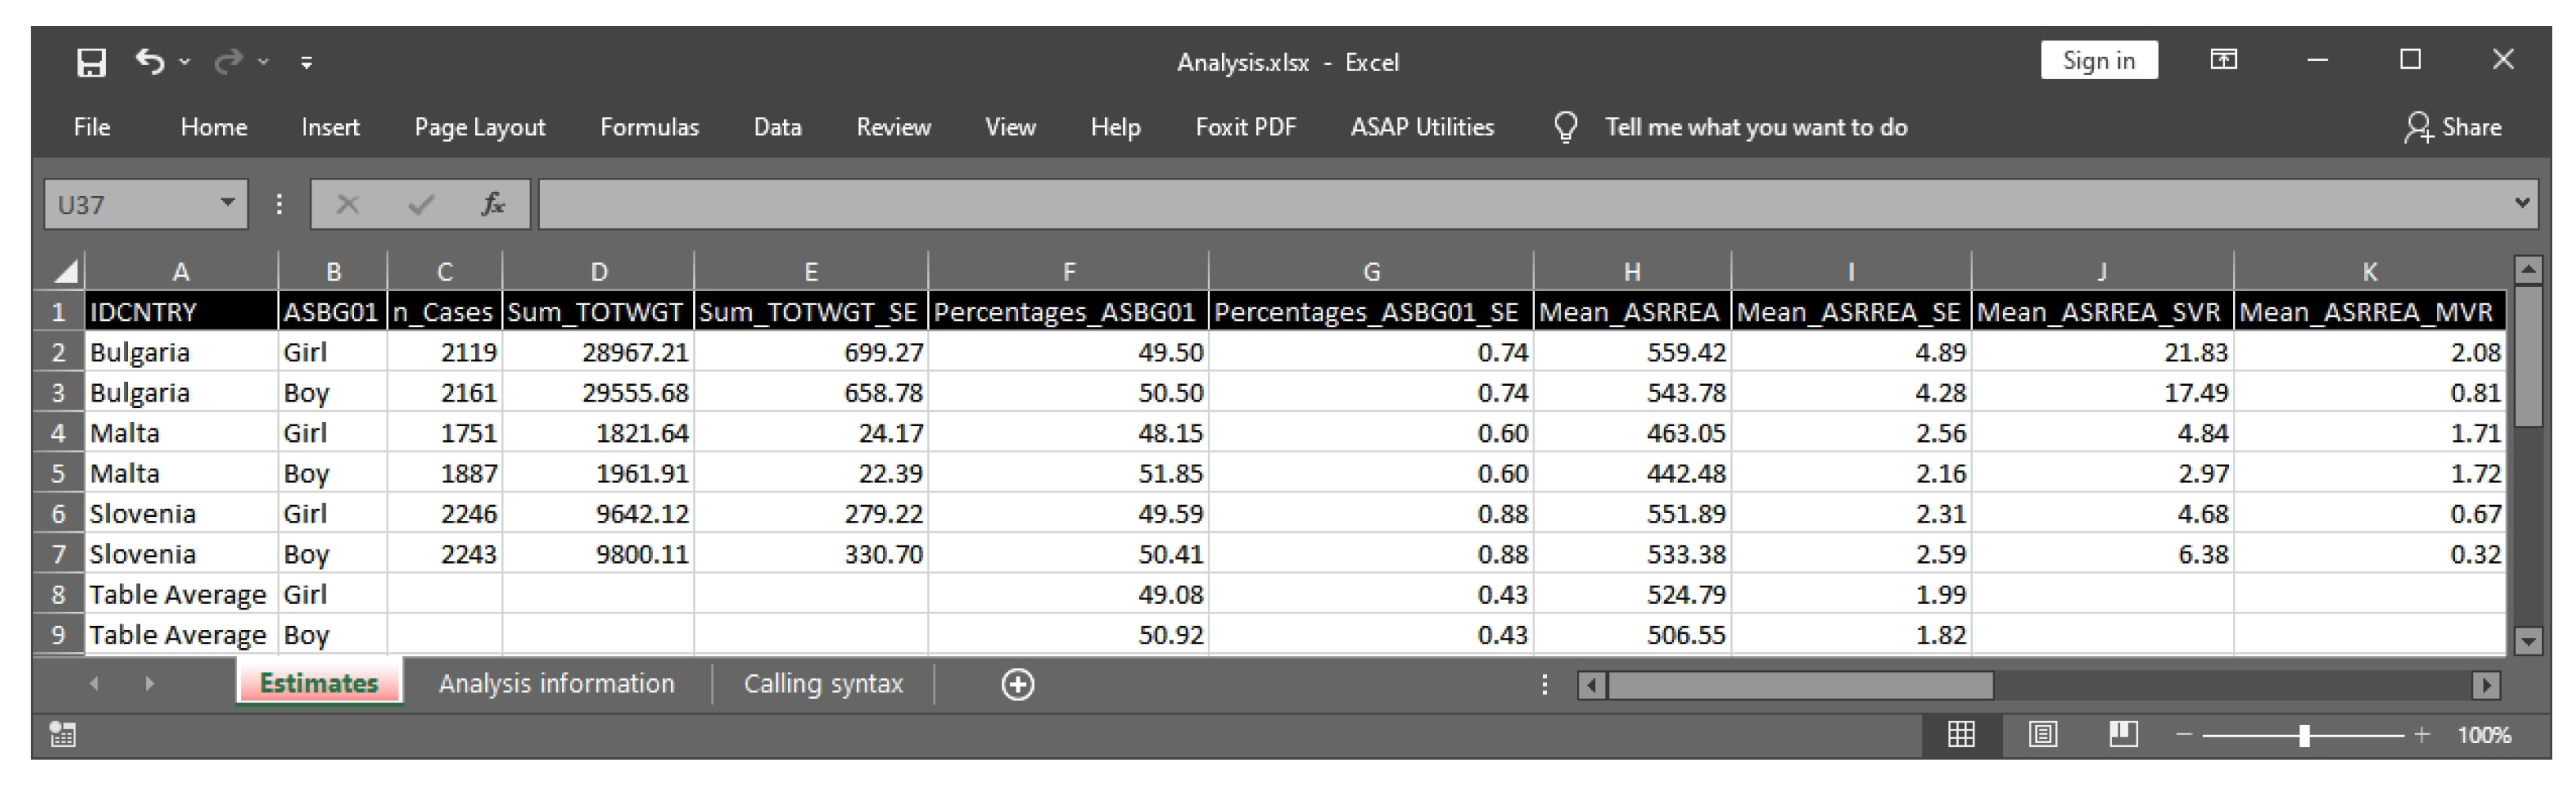
Task: Open Customize Quick Access Toolbar dropdown
Action: point(306,63)
